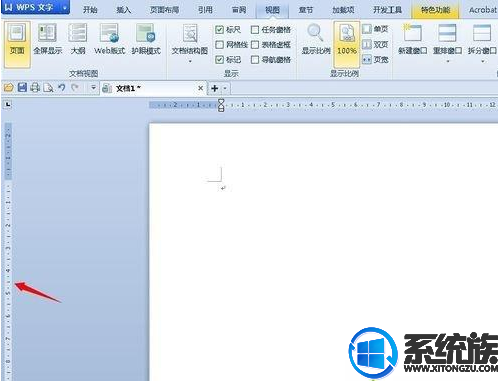498x381 pixels.
Task: Open the 显示比例 zoom dialog
Action: [x=316, y=39]
